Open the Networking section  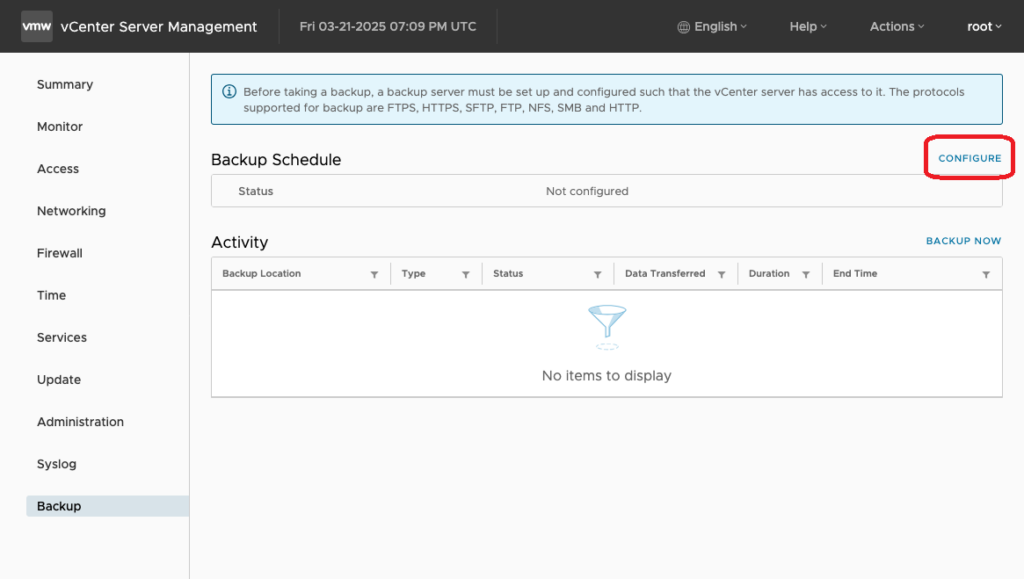71,211
